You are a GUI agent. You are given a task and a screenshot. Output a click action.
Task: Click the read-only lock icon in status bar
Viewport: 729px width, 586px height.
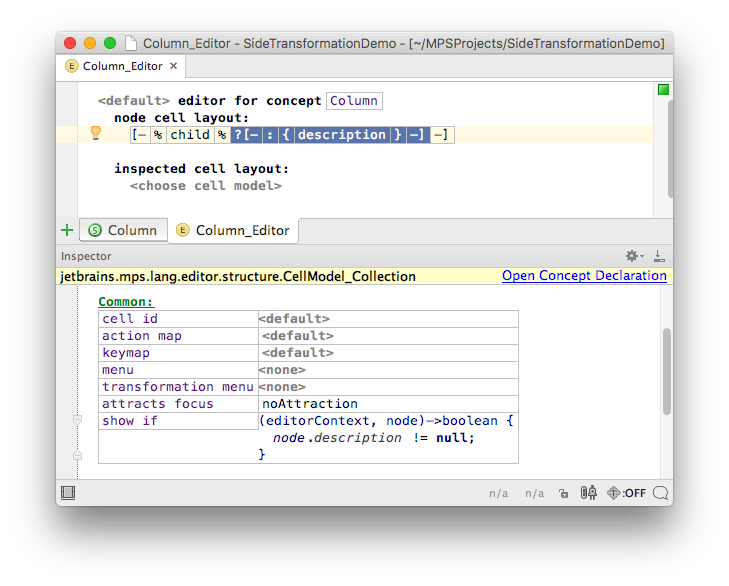[564, 493]
